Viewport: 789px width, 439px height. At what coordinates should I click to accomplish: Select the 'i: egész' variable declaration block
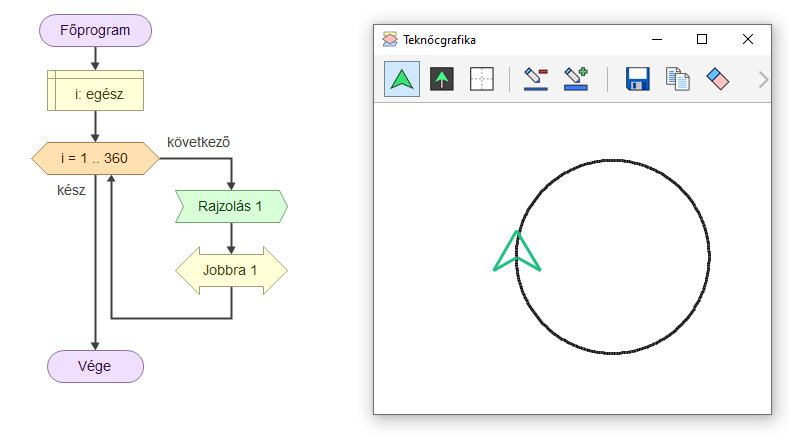96,92
